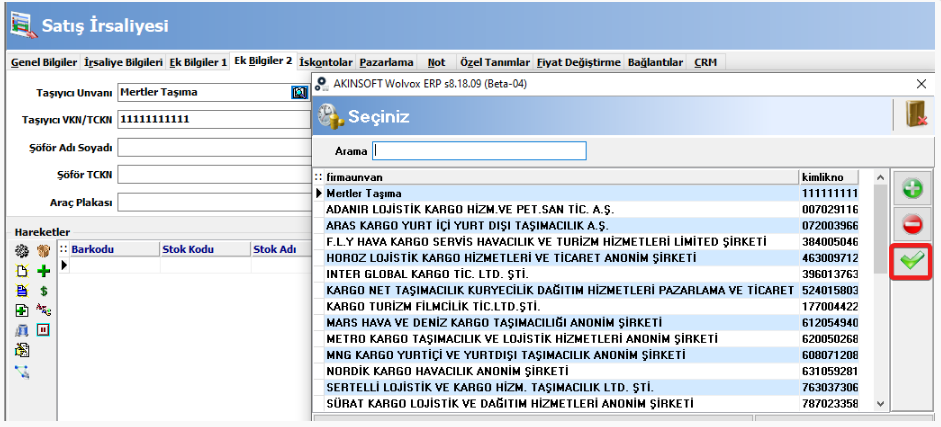This screenshot has height=427, width=941.
Task: Open carrier lookup icon beside Taşıyıcı Unvanı
Action: (299, 92)
